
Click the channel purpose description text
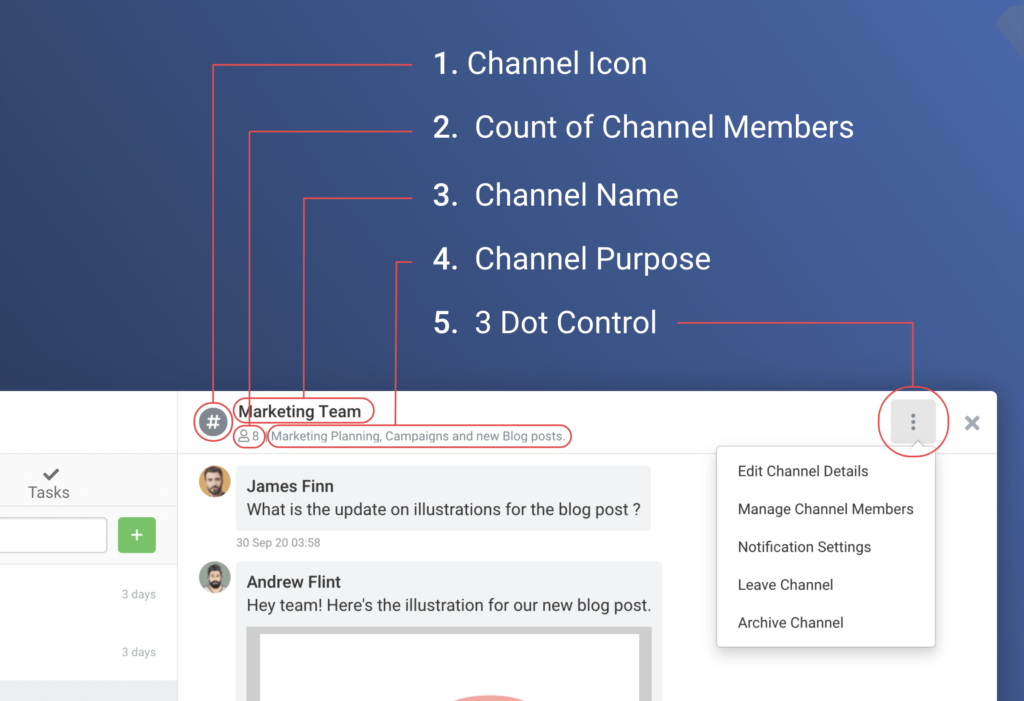tap(418, 436)
